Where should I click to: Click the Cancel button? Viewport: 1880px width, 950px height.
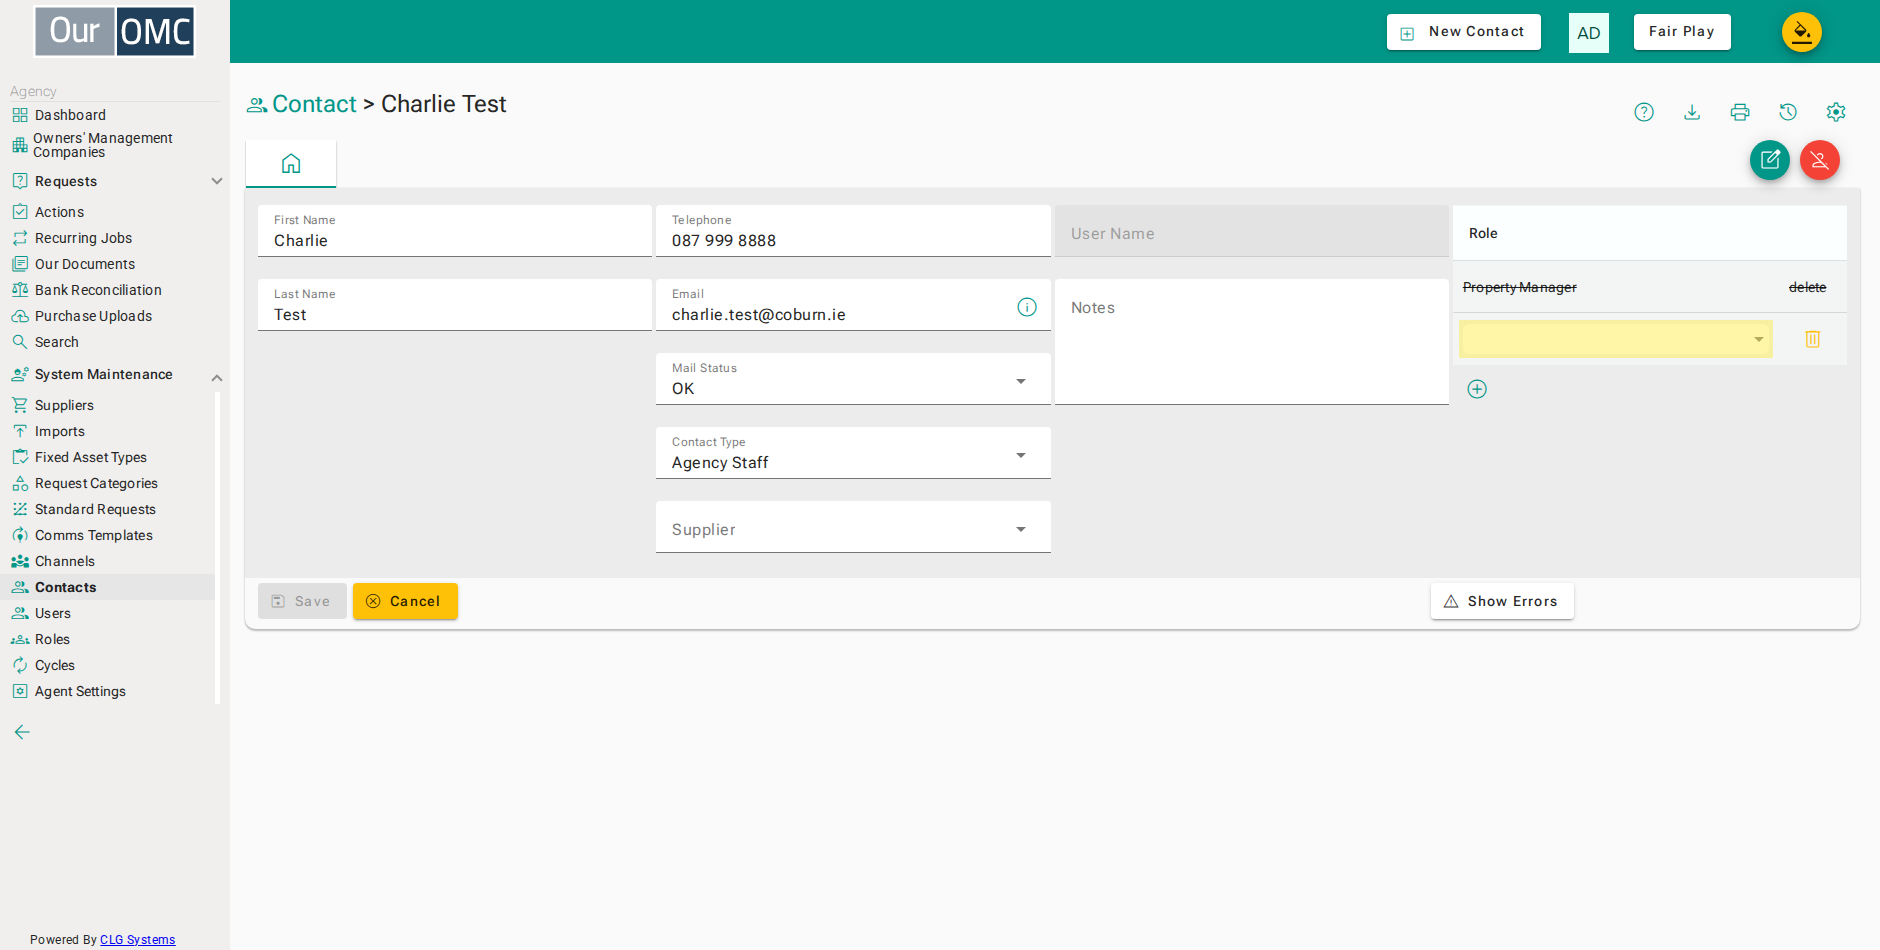(x=405, y=601)
